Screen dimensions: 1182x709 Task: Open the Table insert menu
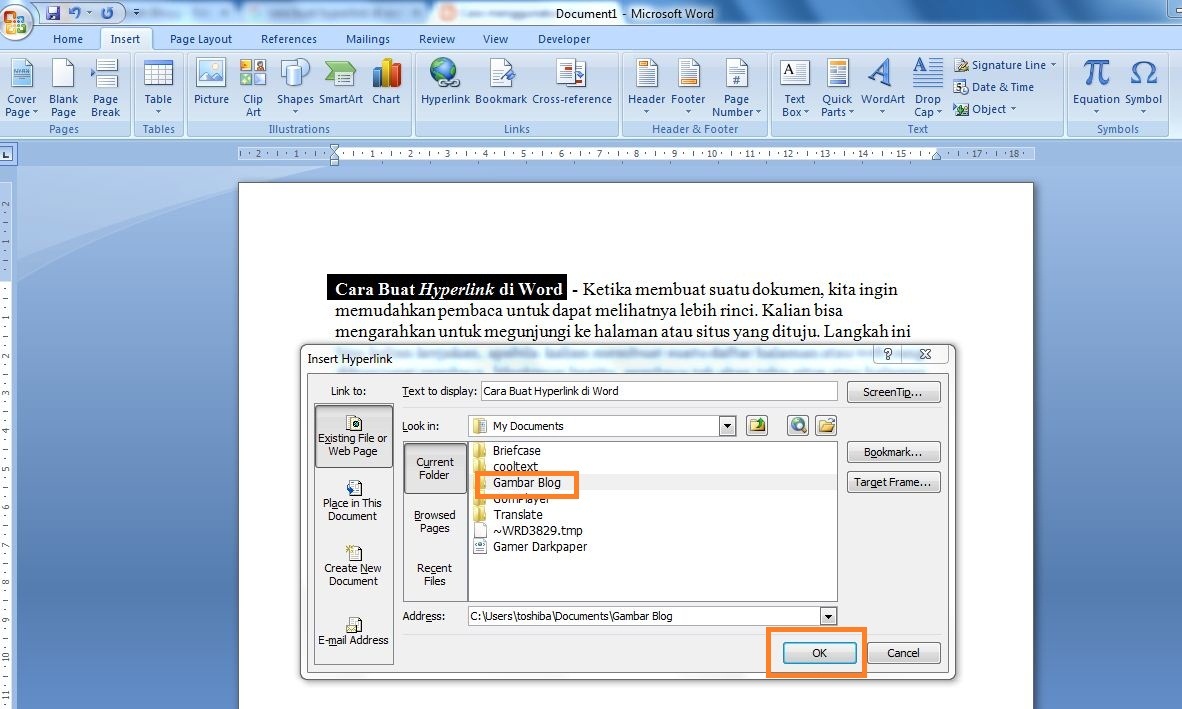[x=158, y=87]
